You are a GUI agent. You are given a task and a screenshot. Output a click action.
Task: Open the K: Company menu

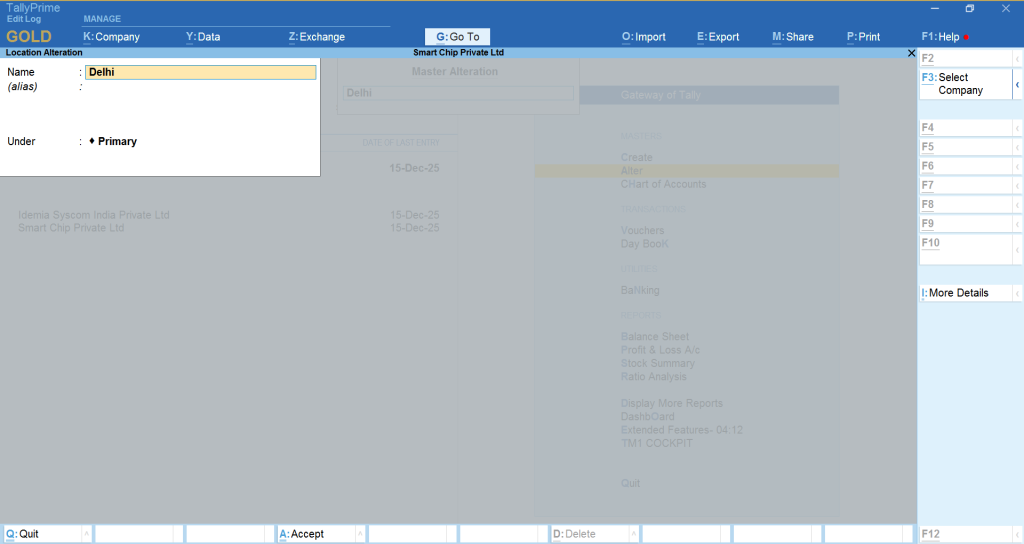pyautogui.click(x=111, y=37)
